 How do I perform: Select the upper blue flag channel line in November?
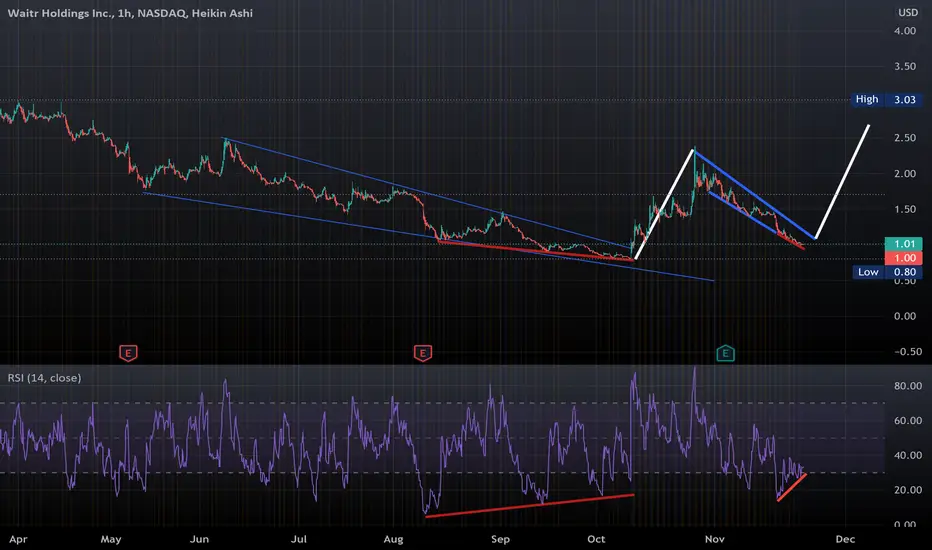click(x=755, y=196)
